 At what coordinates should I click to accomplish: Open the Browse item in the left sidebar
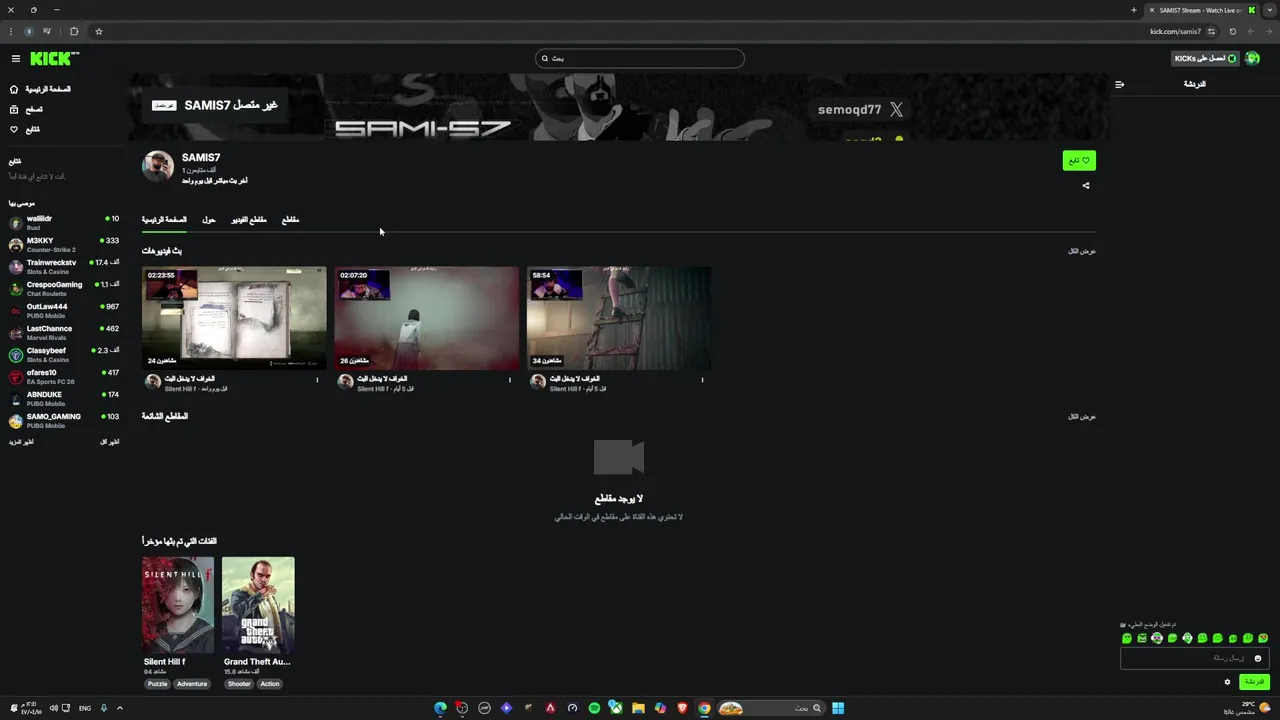pyautogui.click(x=27, y=109)
